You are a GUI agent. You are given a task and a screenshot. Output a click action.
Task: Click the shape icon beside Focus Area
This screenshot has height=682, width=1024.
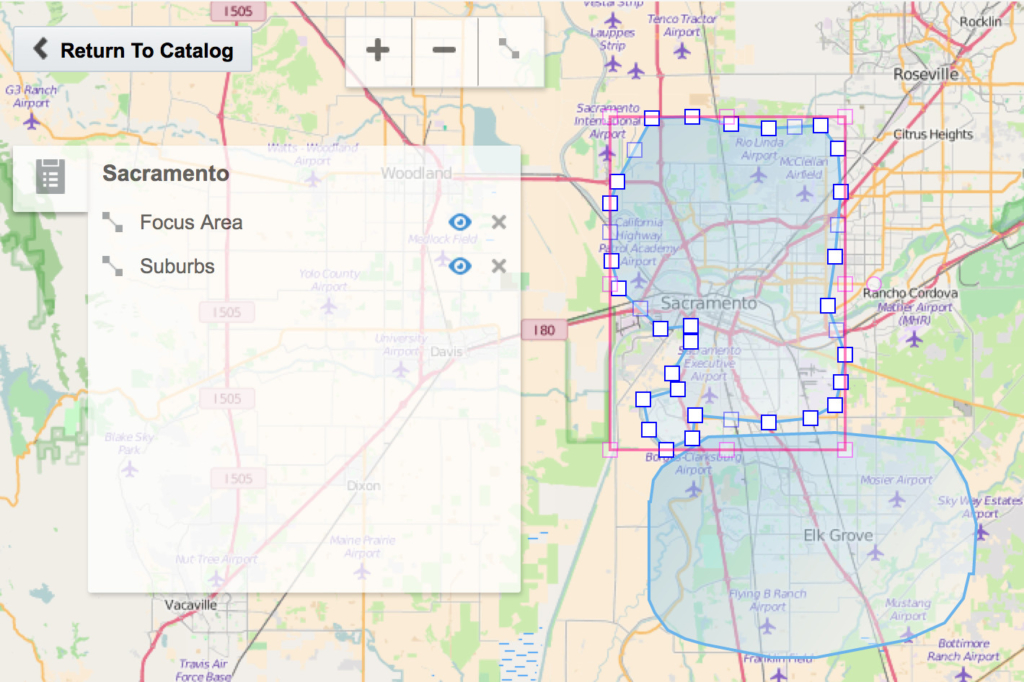[112, 222]
